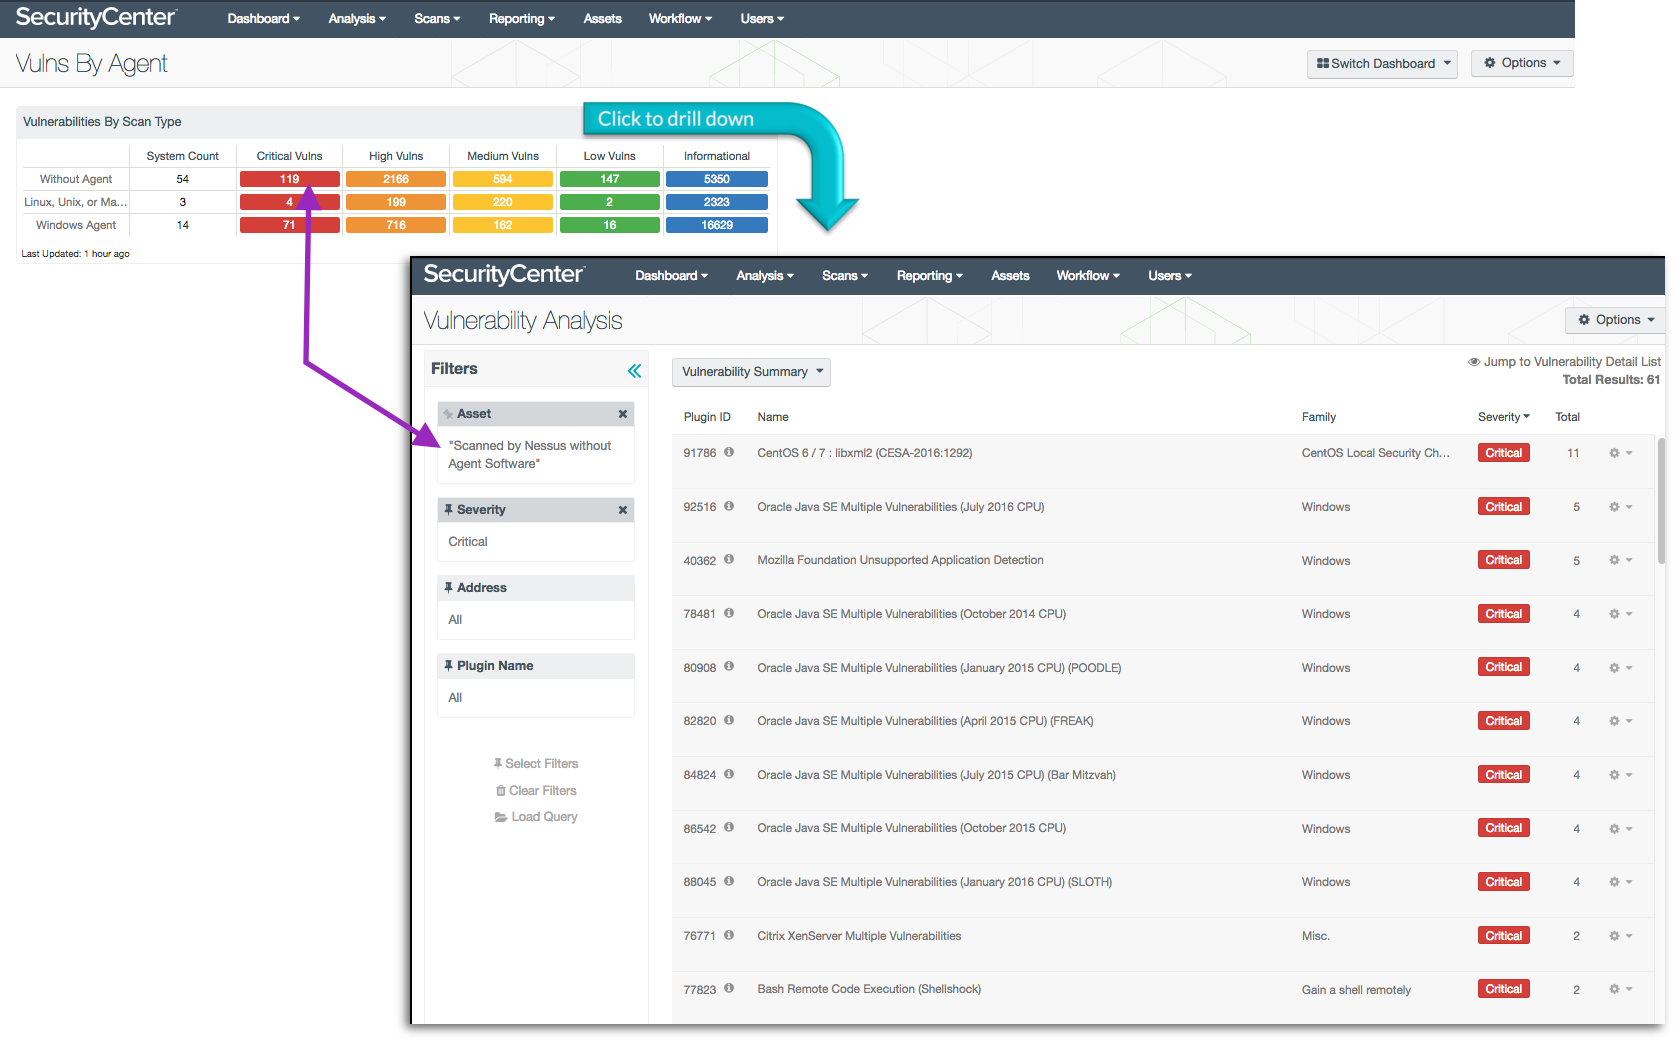Click info icon next to plugin 77823

pyautogui.click(x=729, y=988)
